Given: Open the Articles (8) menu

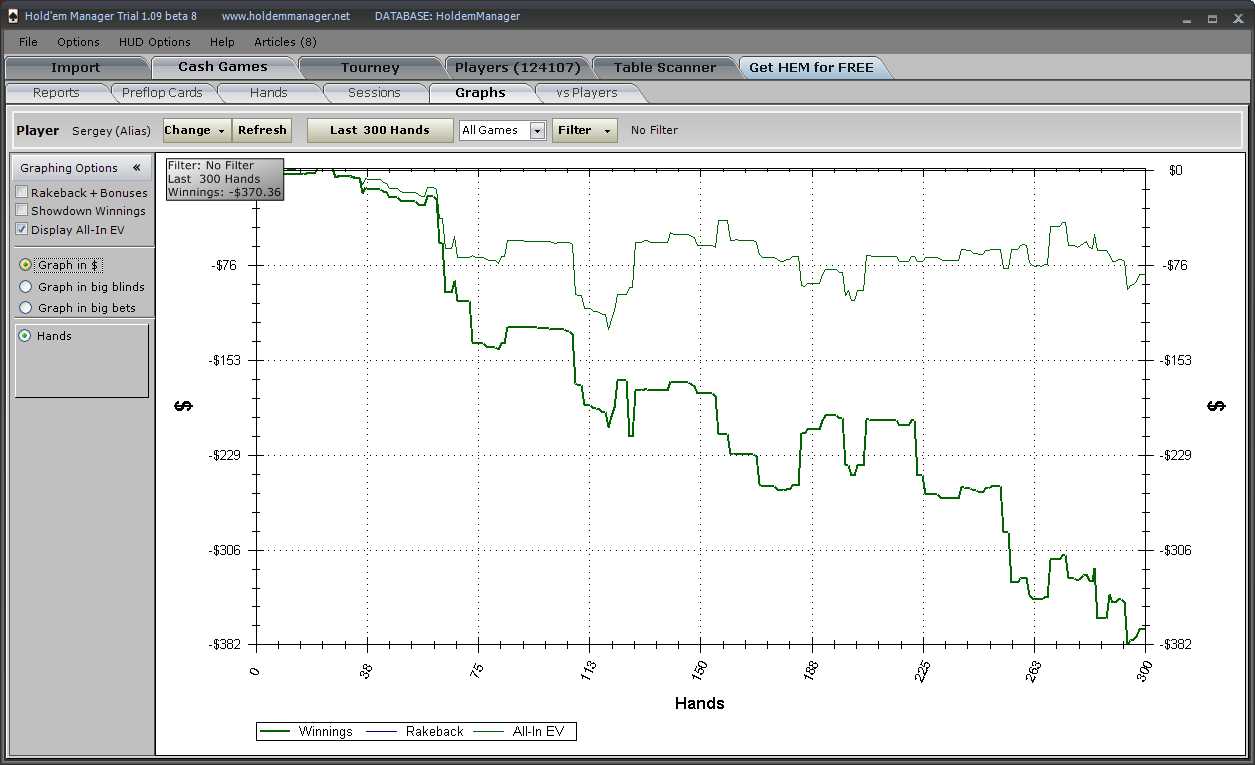Looking at the screenshot, I should click(285, 42).
